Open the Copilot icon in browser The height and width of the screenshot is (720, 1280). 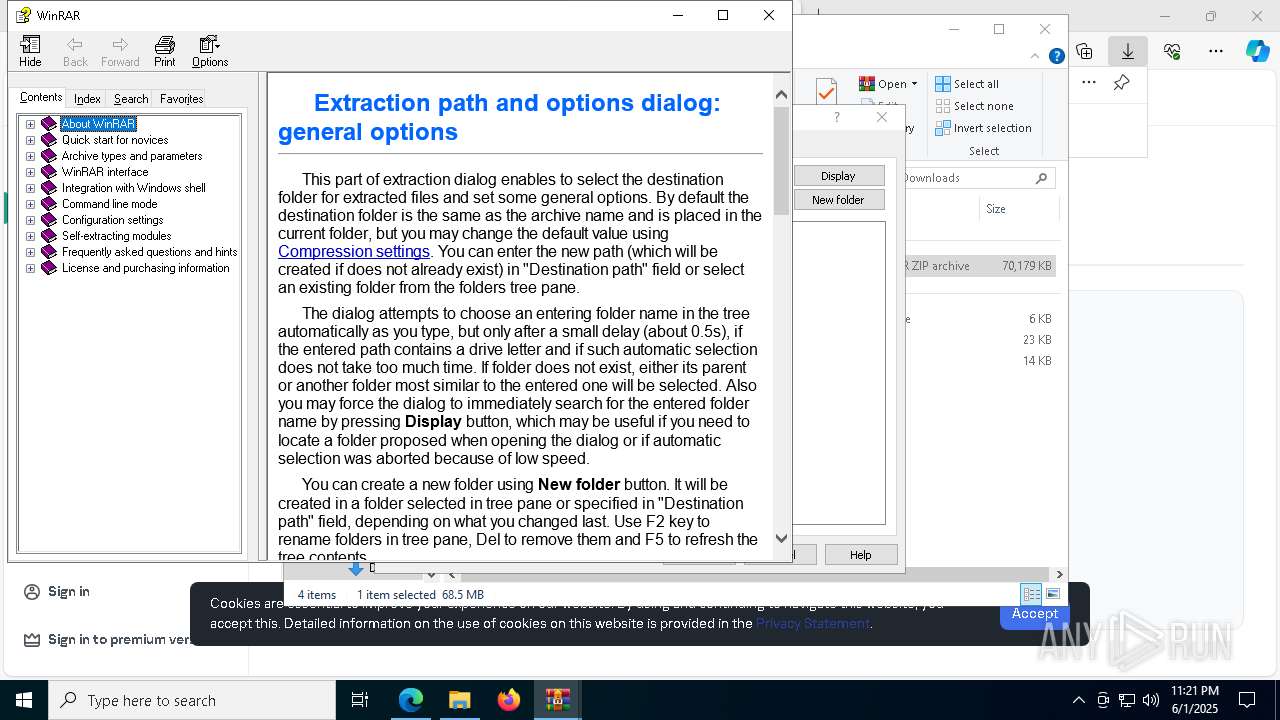[1258, 51]
